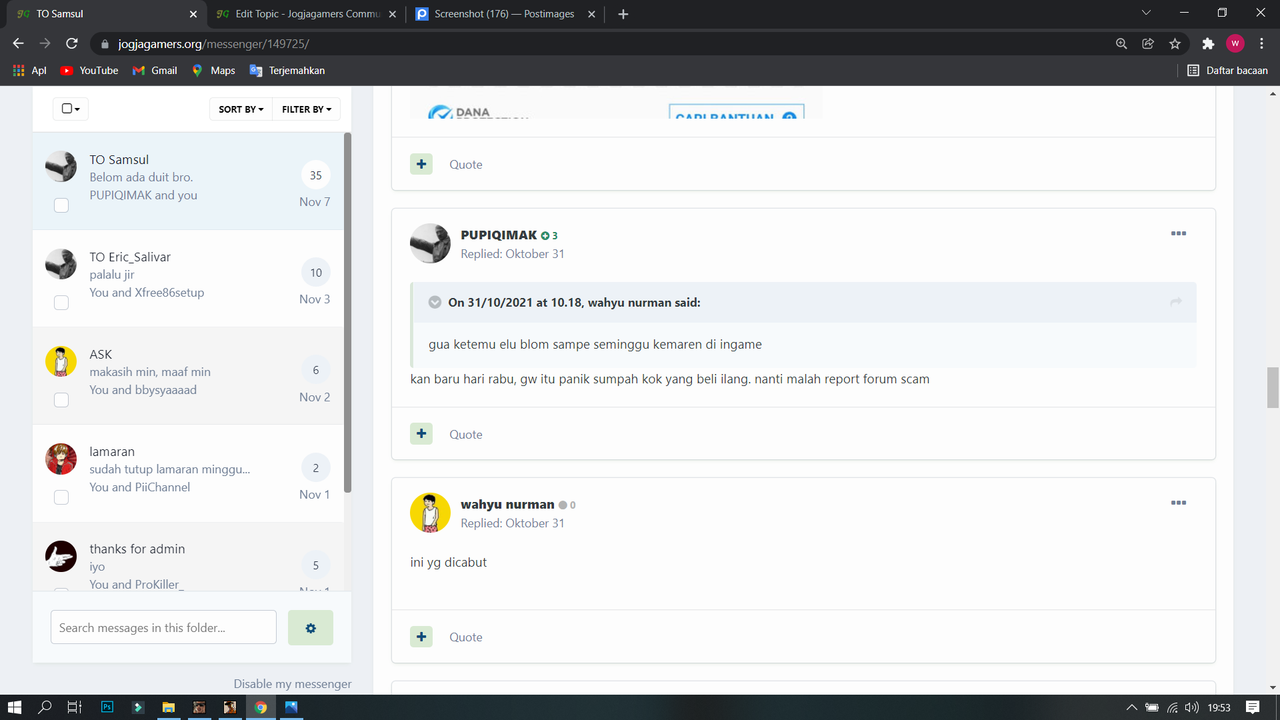Viewport: 1280px width, 720px height.
Task: Click the zoom magnifier icon in the address bar
Action: [1121, 43]
